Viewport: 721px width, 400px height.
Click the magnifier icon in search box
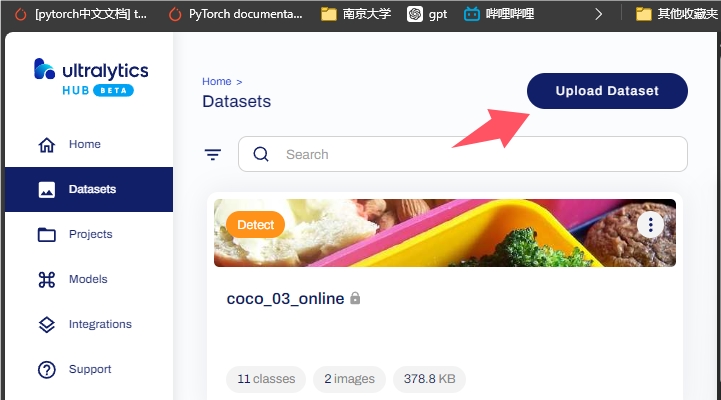(261, 154)
